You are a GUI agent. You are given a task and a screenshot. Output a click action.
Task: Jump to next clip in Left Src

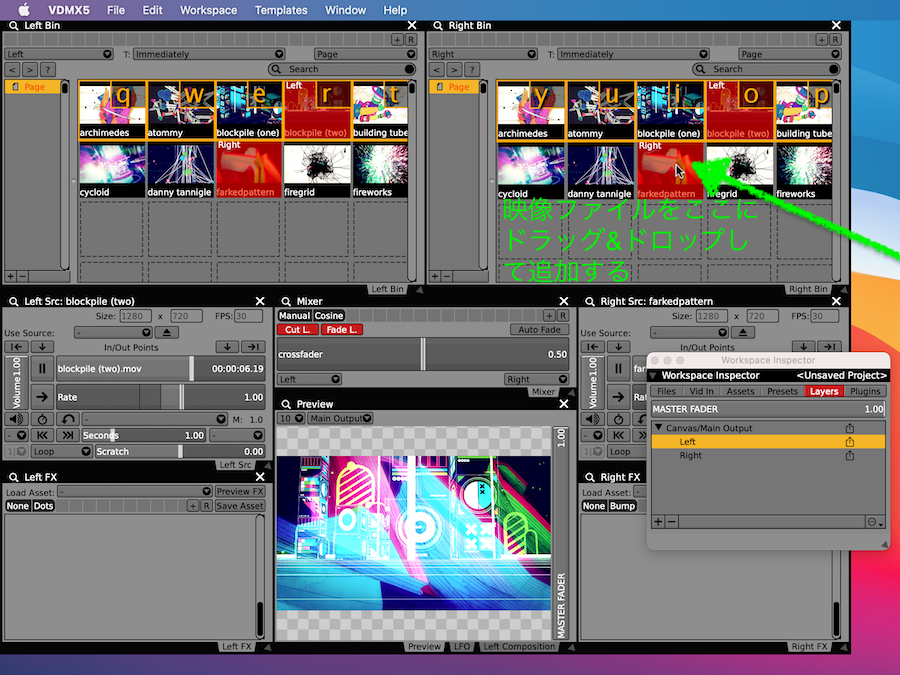(x=68, y=435)
